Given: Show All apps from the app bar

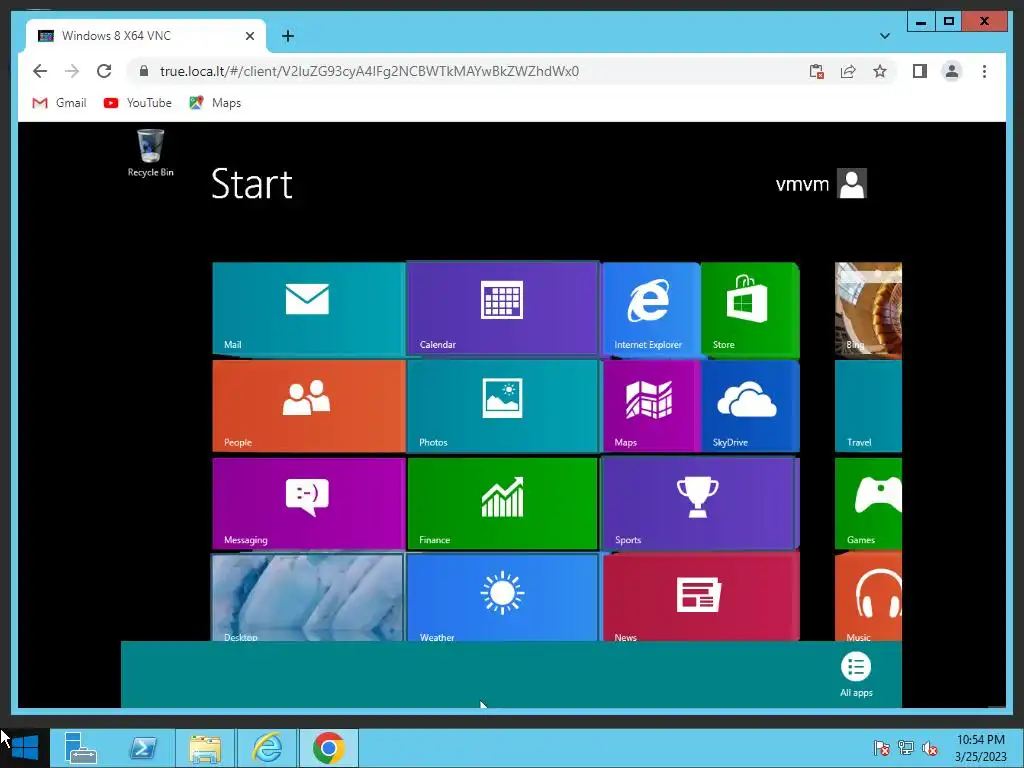Looking at the screenshot, I should pos(856,675).
